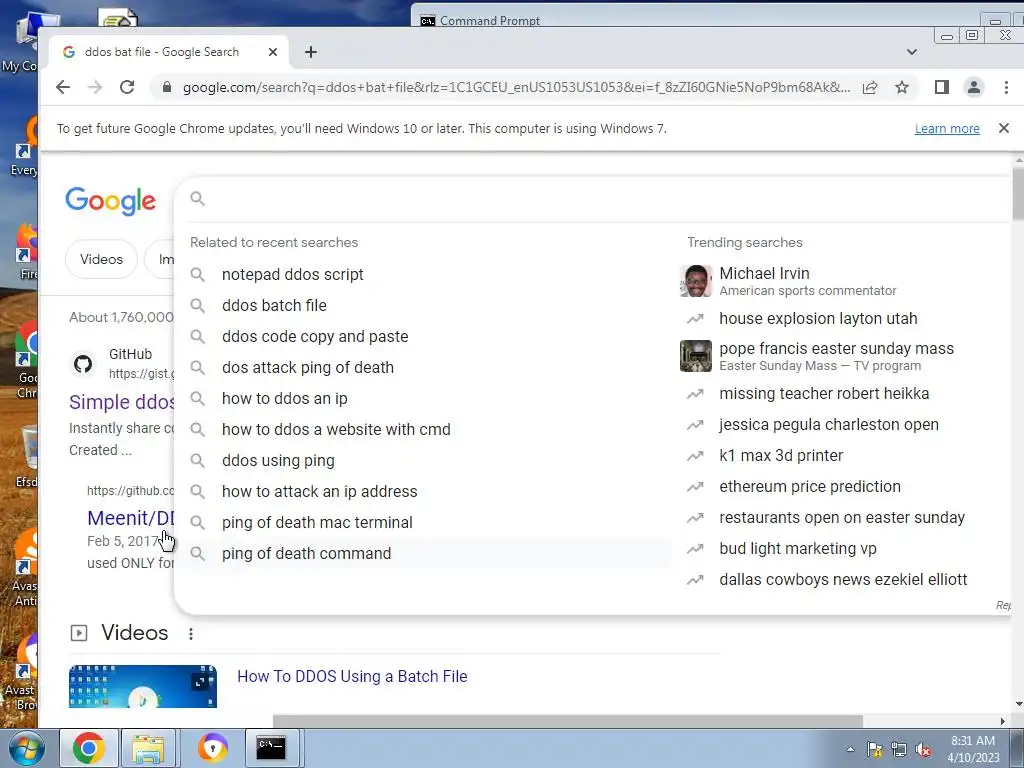Viewport: 1024px width, 768px height.
Task: Click the padlock site info icon
Action: point(167,87)
